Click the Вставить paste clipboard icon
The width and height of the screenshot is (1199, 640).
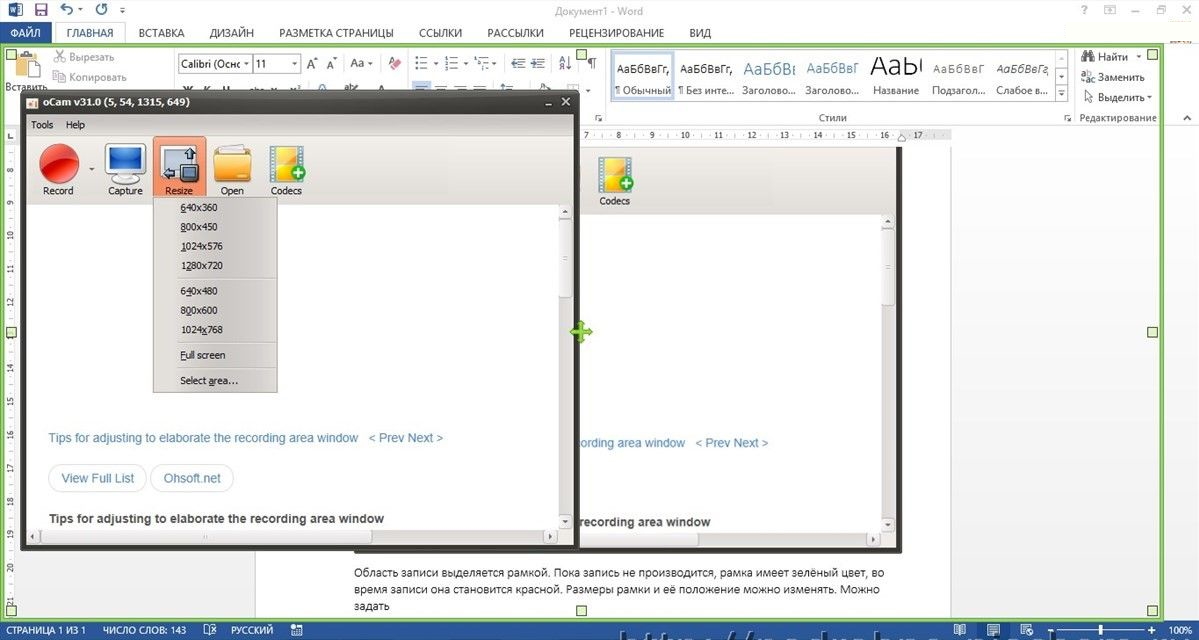tap(27, 64)
